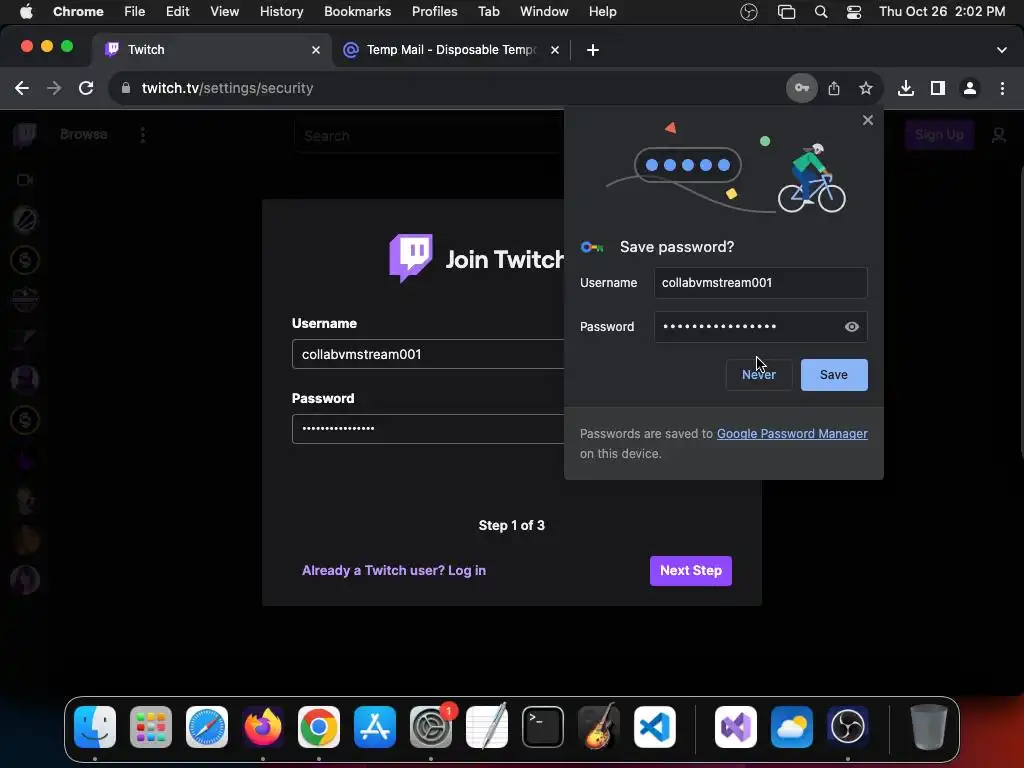The height and width of the screenshot is (768, 1024).
Task: Open the History menu
Action: 281,12
